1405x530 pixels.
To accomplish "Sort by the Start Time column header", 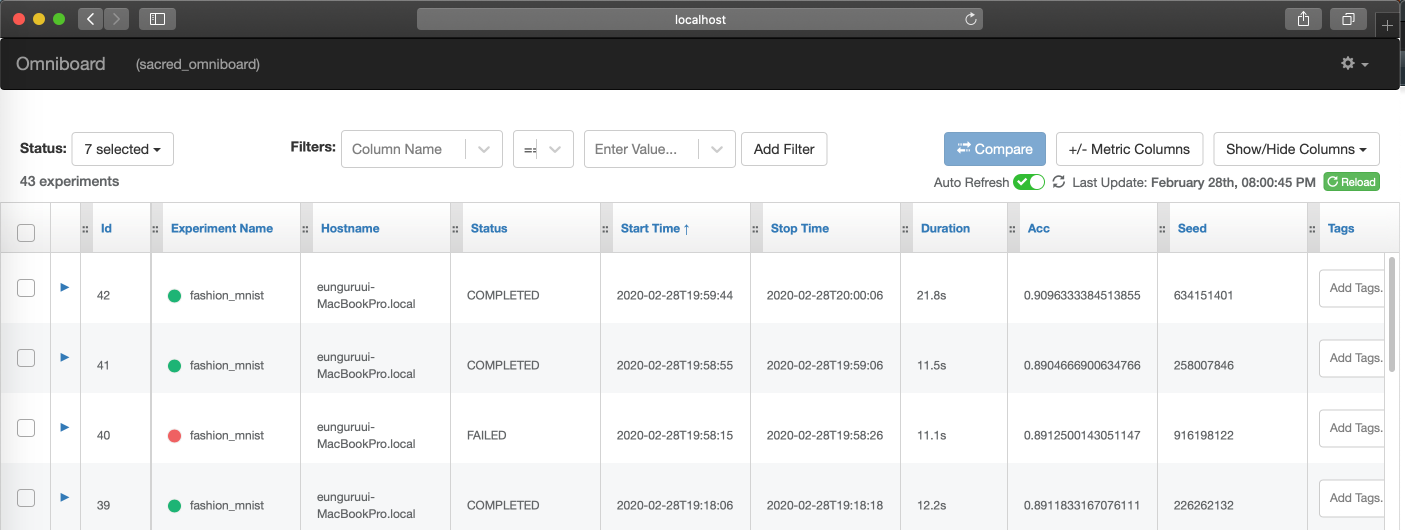I will pyautogui.click(x=655, y=228).
